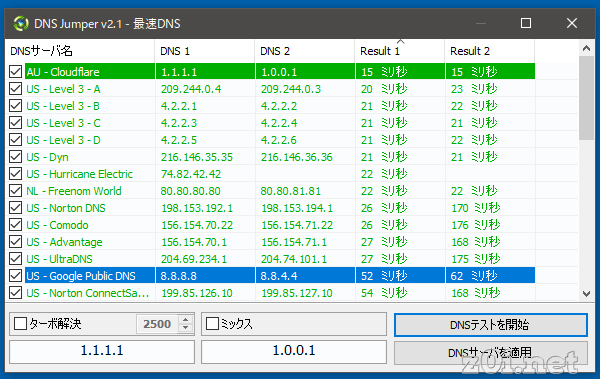
Task: Sort by DNS 2 column header
Action: click(305, 51)
